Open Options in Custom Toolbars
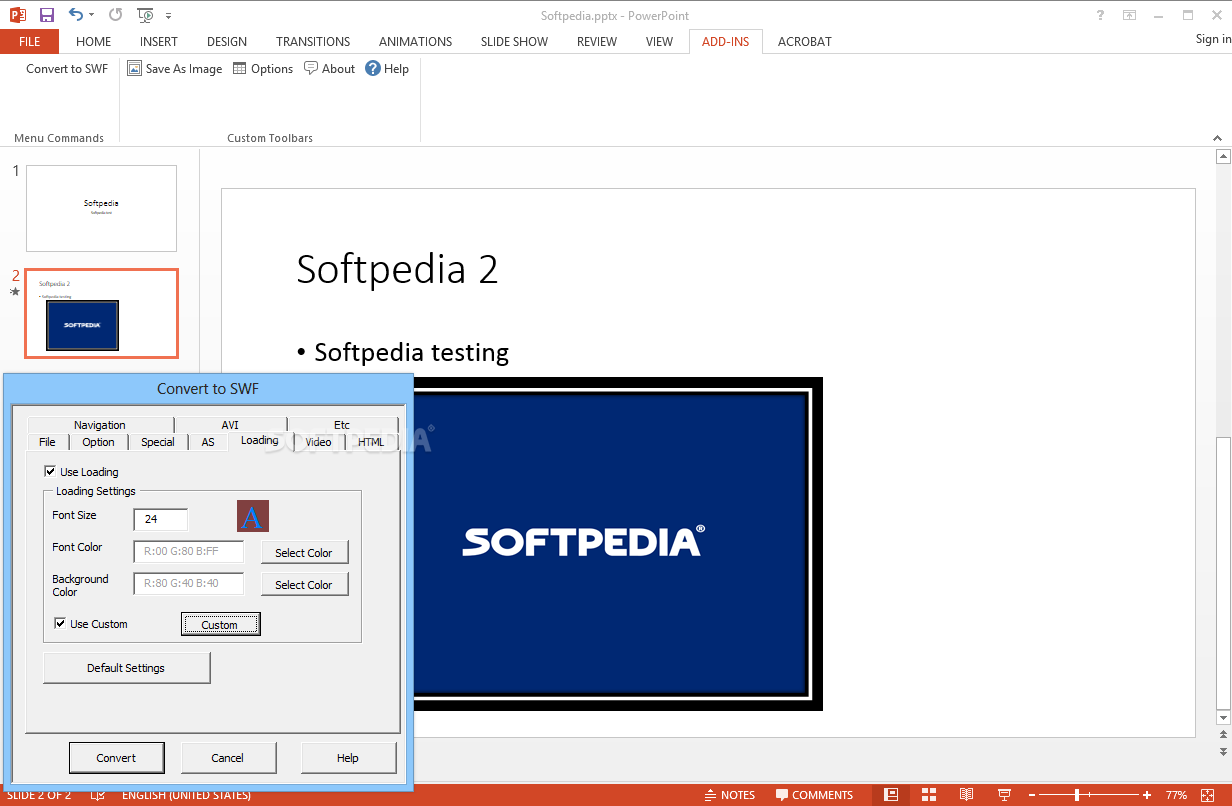 (262, 69)
